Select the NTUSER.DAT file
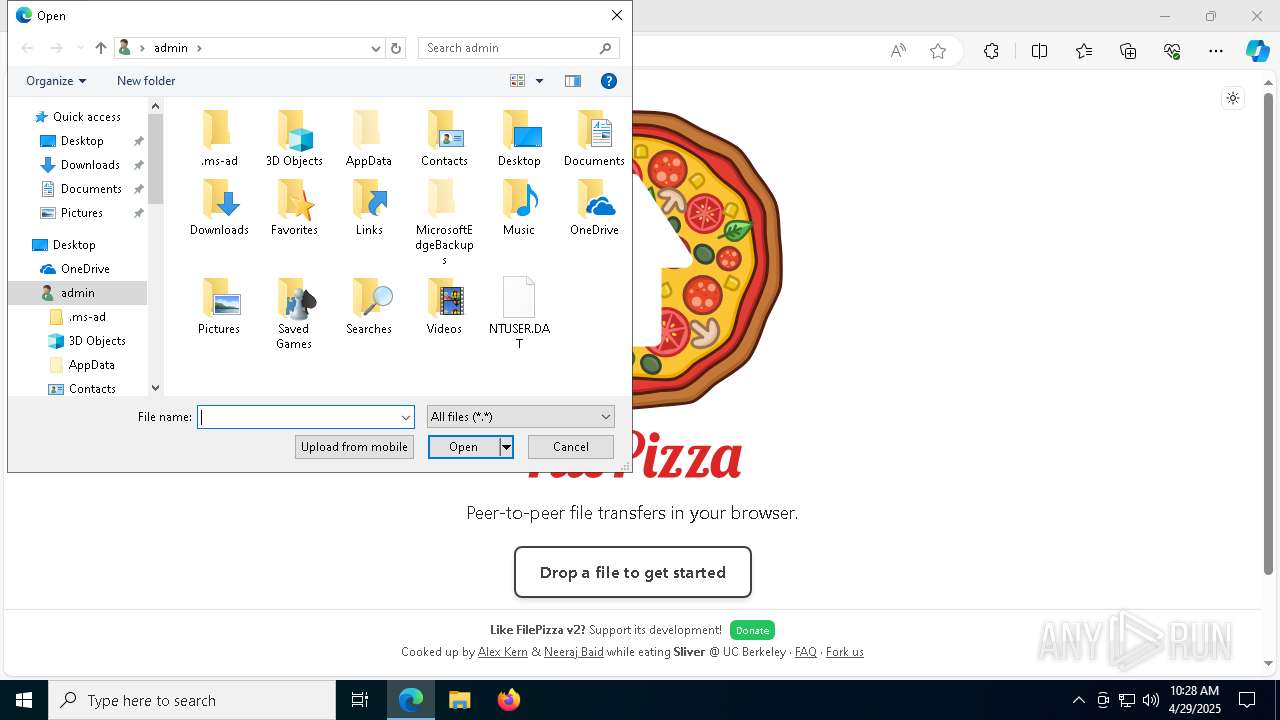This screenshot has height=720, width=1280. [x=519, y=314]
